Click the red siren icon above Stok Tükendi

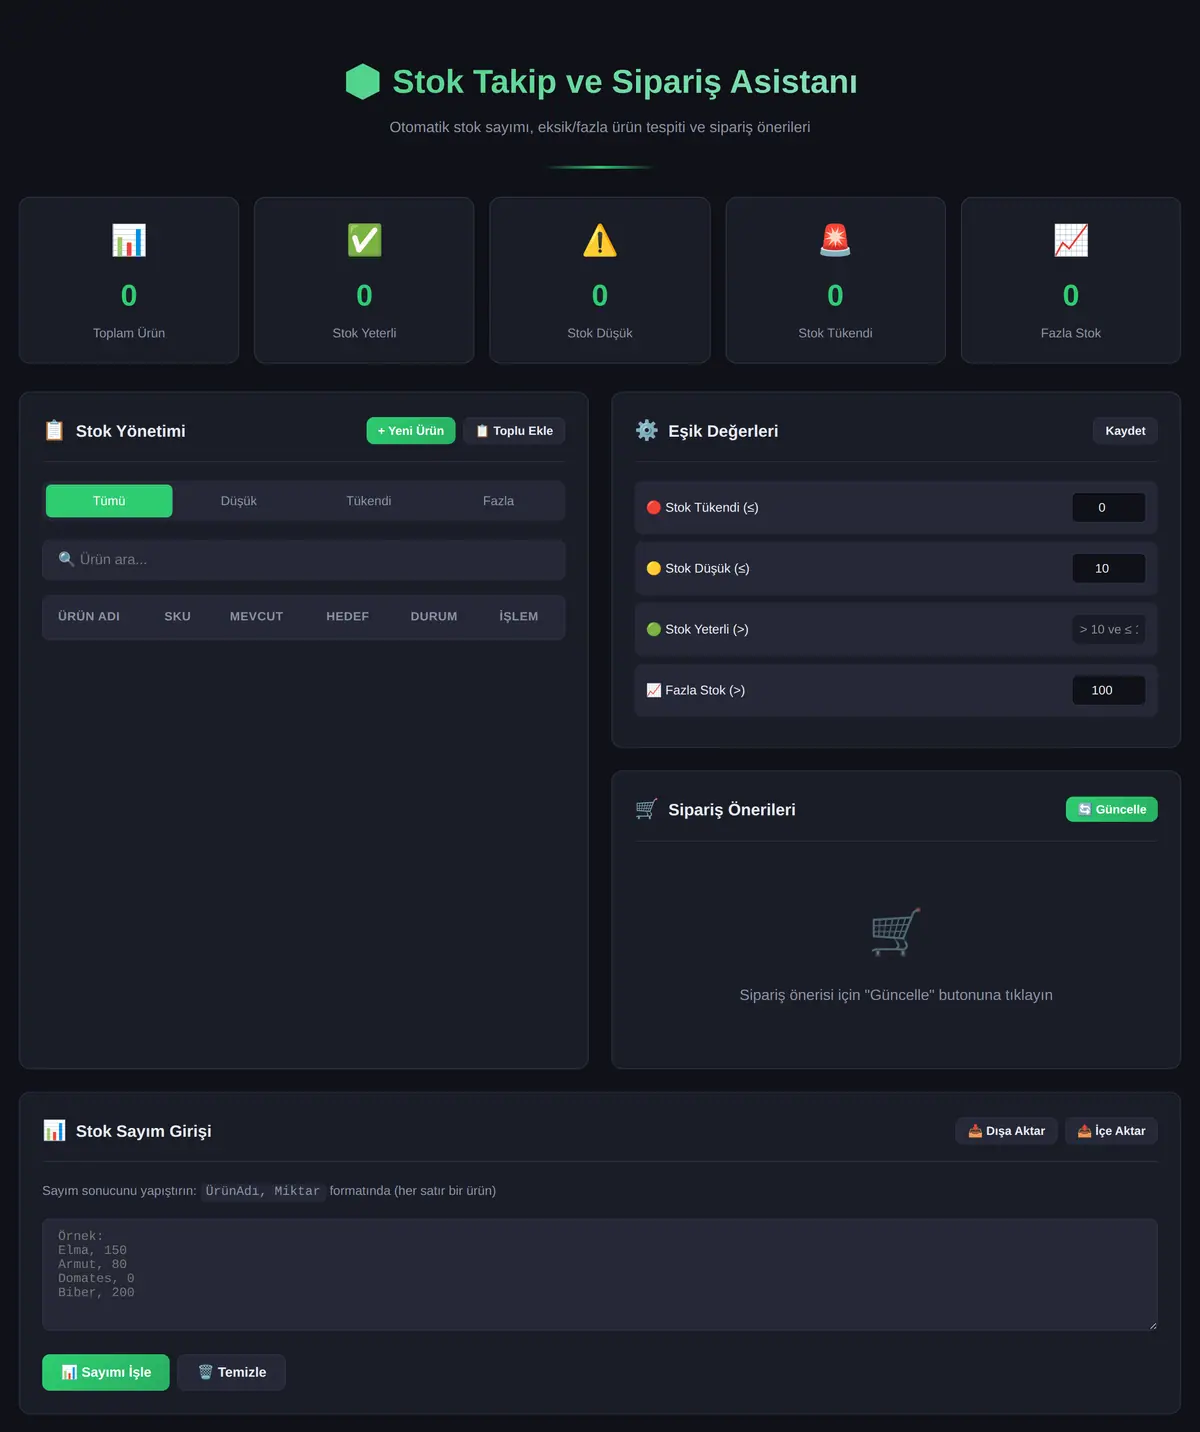pos(835,240)
